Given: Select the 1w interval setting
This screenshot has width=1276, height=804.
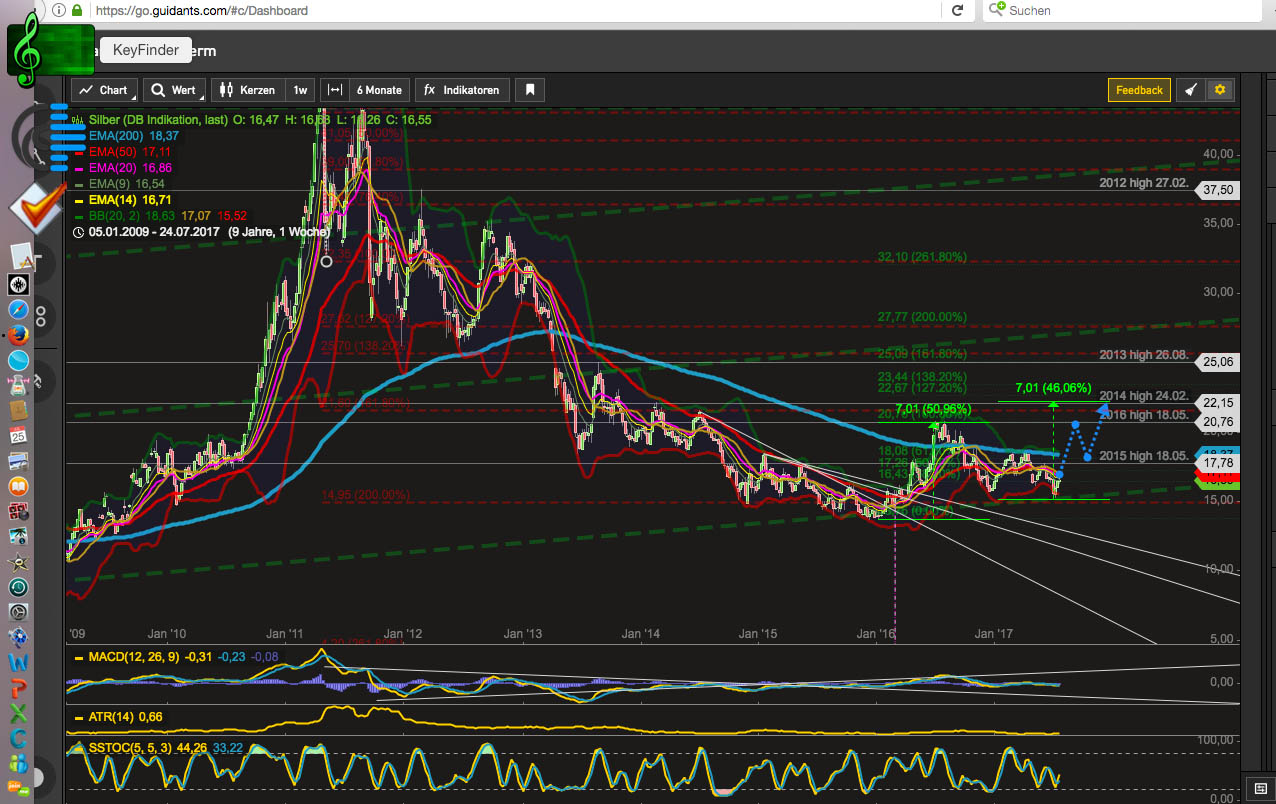Looking at the screenshot, I should pos(300,90).
